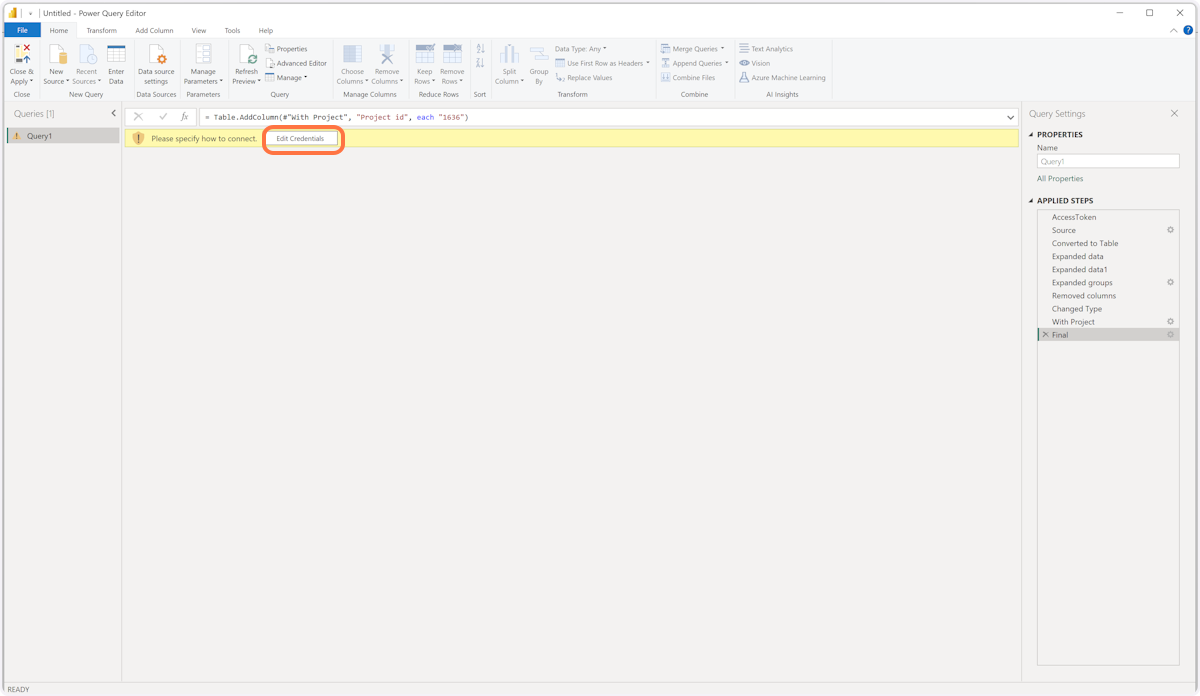The height and width of the screenshot is (696, 1200).
Task: Click Combine Files
Action: point(688,78)
